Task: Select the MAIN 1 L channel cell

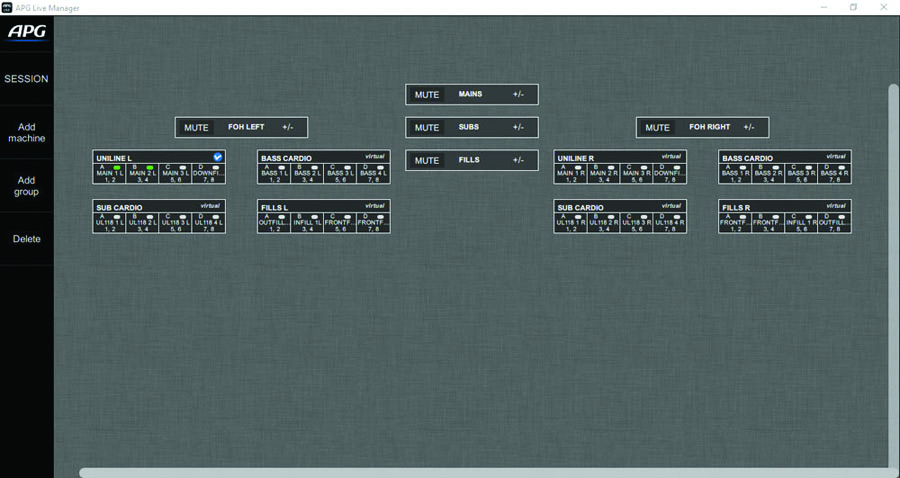Action: [110, 173]
